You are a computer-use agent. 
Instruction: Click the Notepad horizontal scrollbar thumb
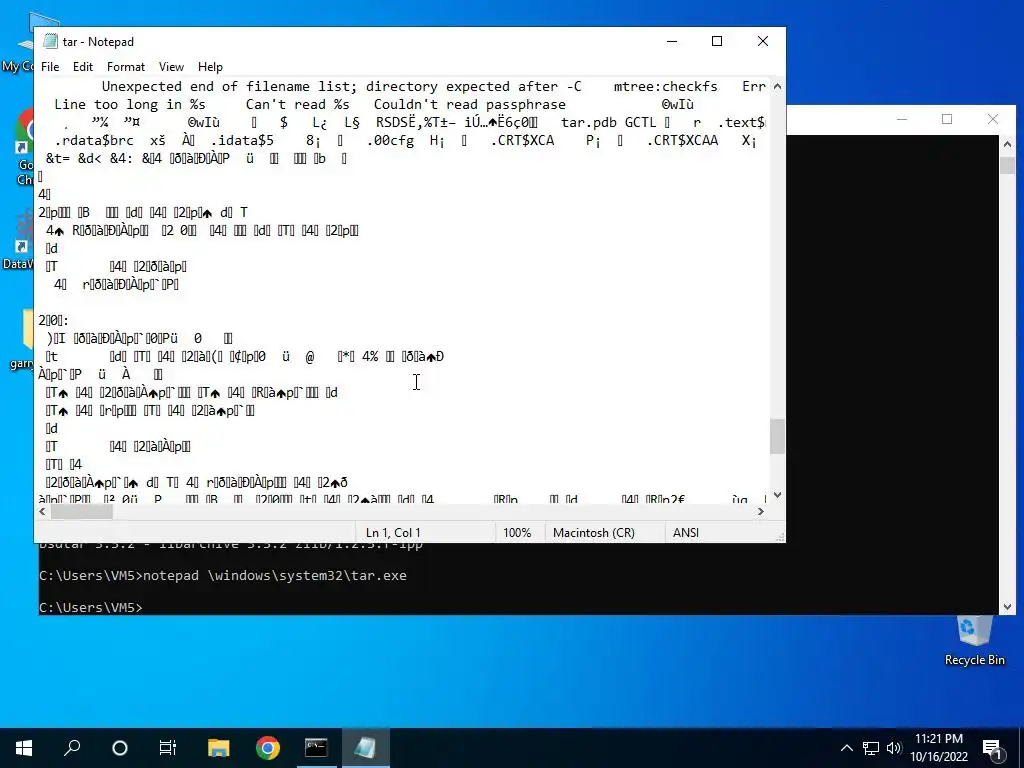82,512
